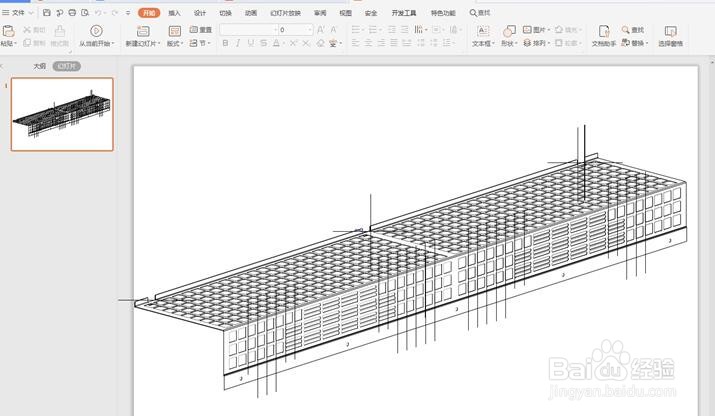The width and height of the screenshot is (715, 416).
Task: Open the font name combo box
Action: (249, 30)
